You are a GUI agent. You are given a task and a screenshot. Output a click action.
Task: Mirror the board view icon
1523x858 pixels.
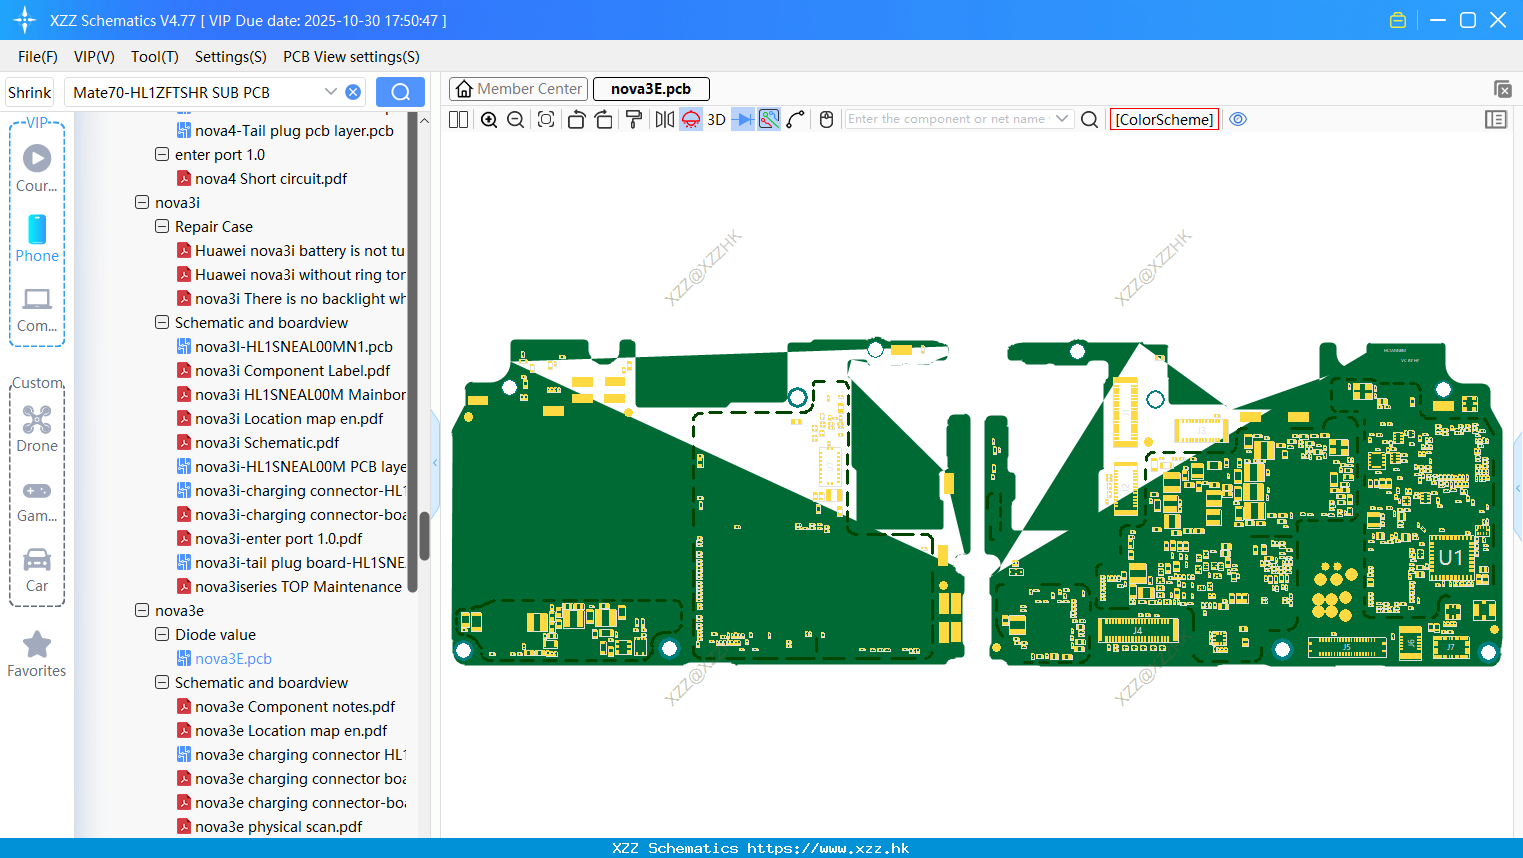[665, 119]
